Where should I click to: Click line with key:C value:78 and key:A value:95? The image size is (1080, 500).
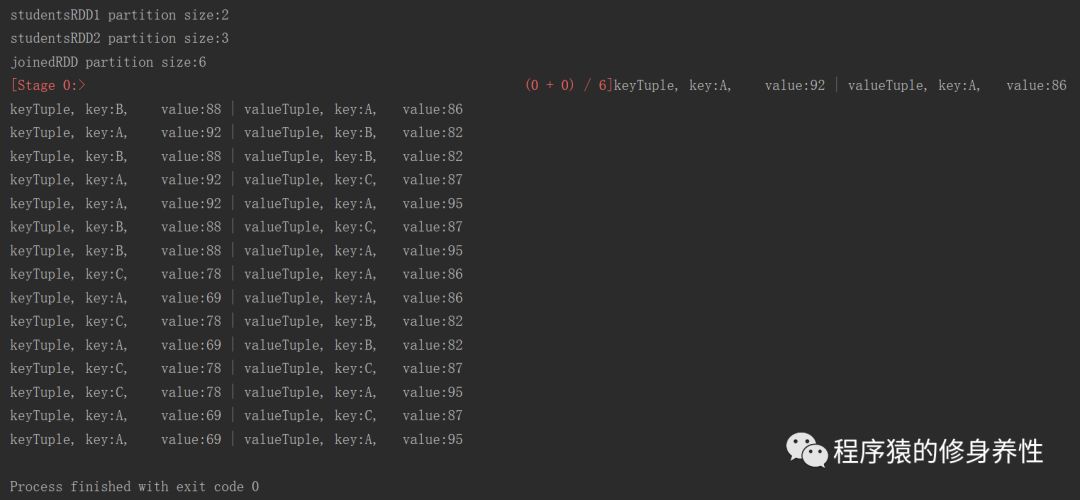click(236, 392)
